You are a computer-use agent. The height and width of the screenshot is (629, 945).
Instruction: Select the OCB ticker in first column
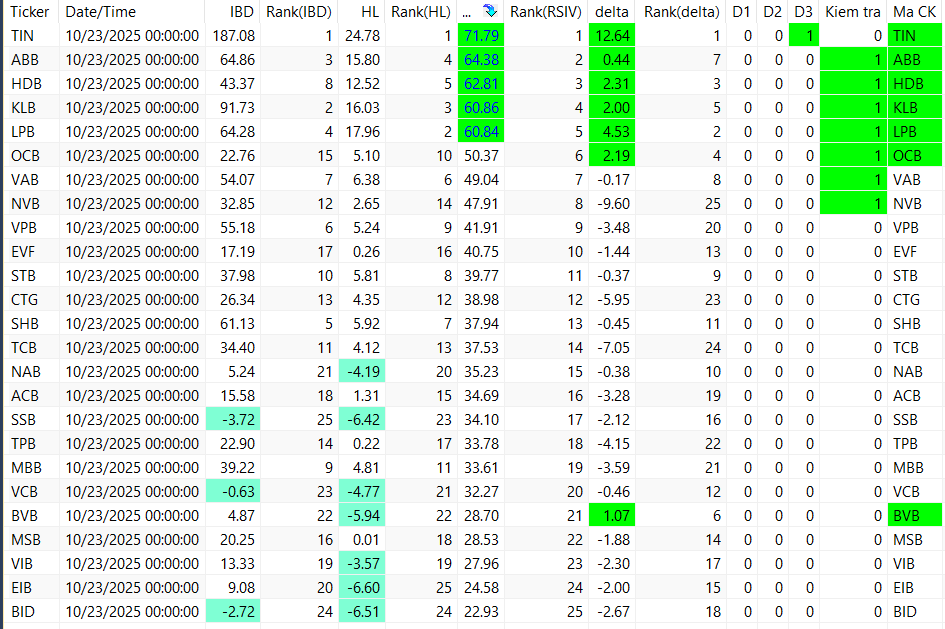point(25,156)
